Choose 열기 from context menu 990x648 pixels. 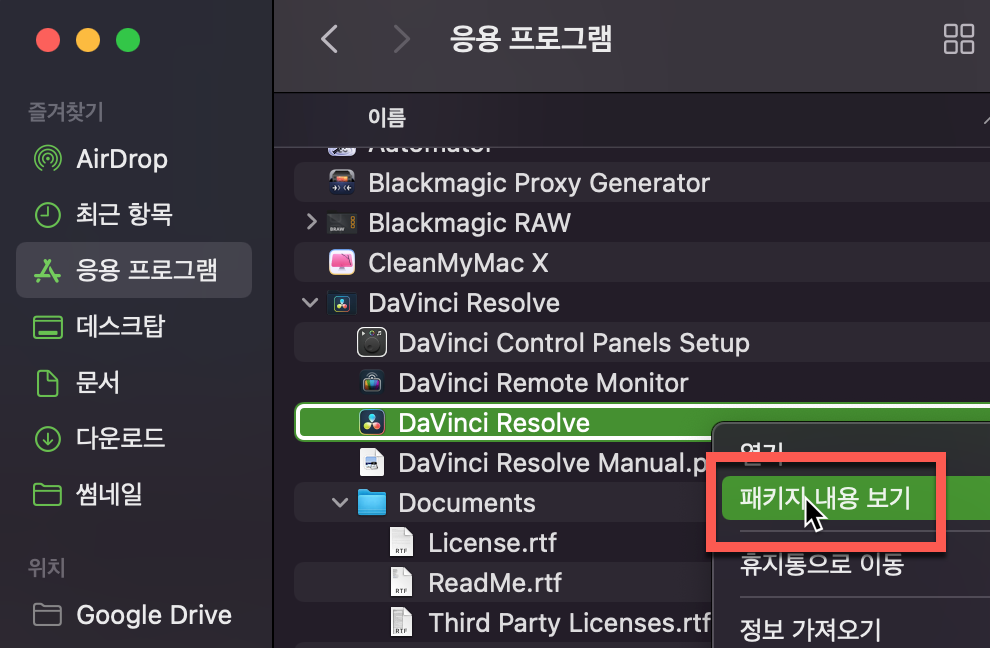tap(762, 452)
